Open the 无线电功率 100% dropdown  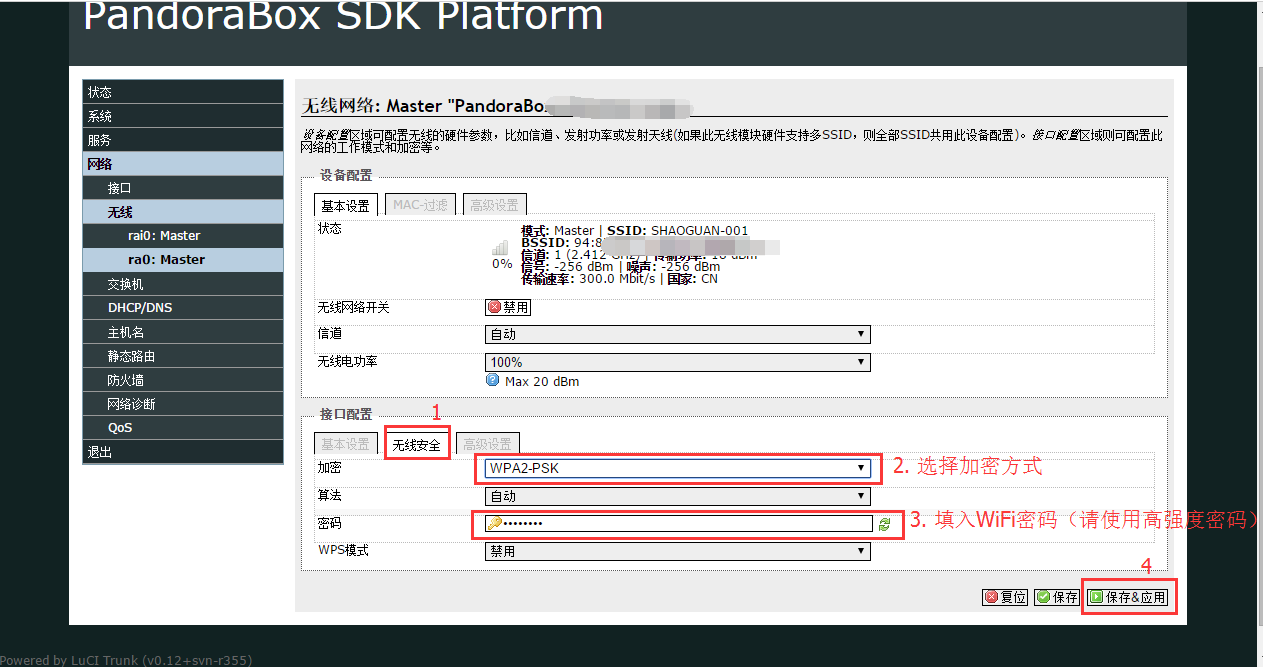coord(677,362)
